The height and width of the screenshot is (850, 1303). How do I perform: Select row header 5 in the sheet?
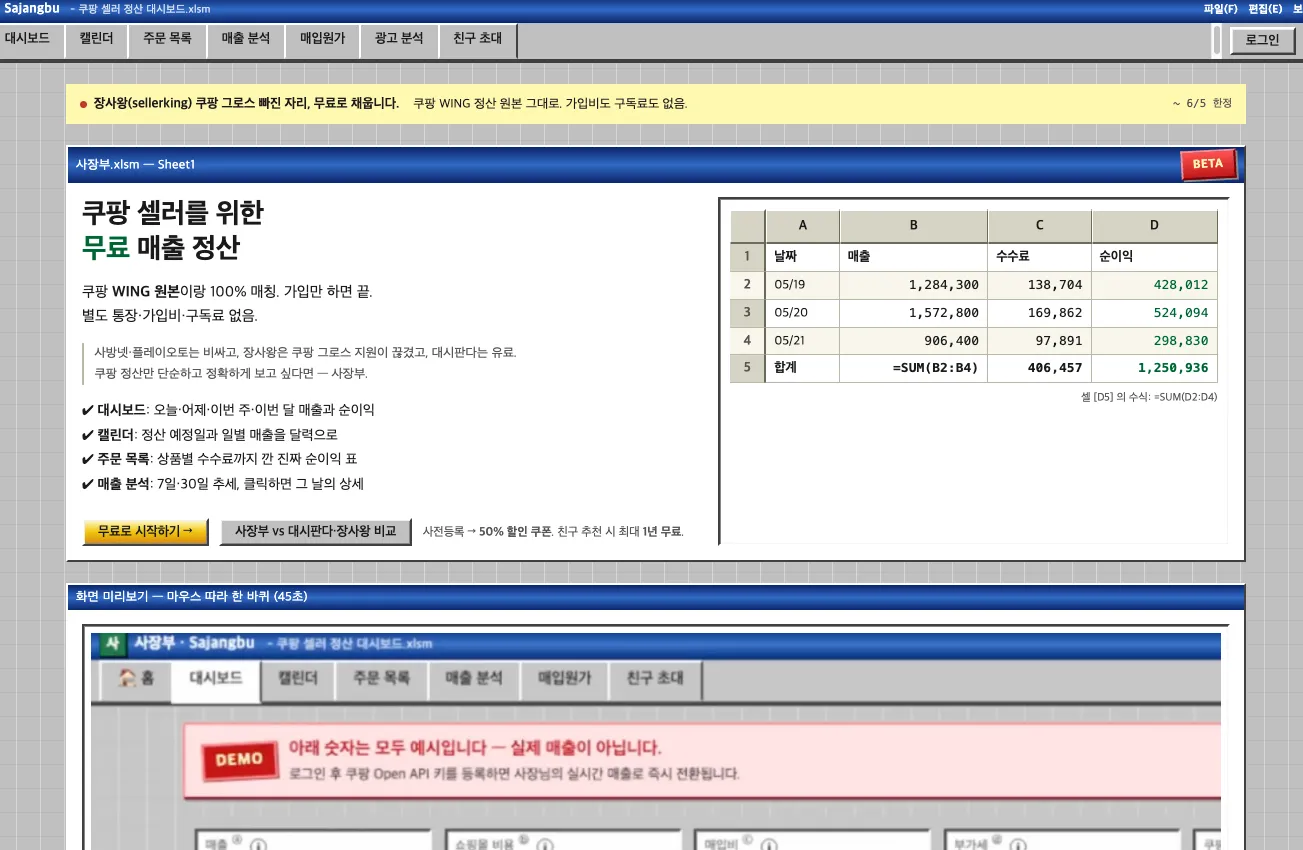747,368
